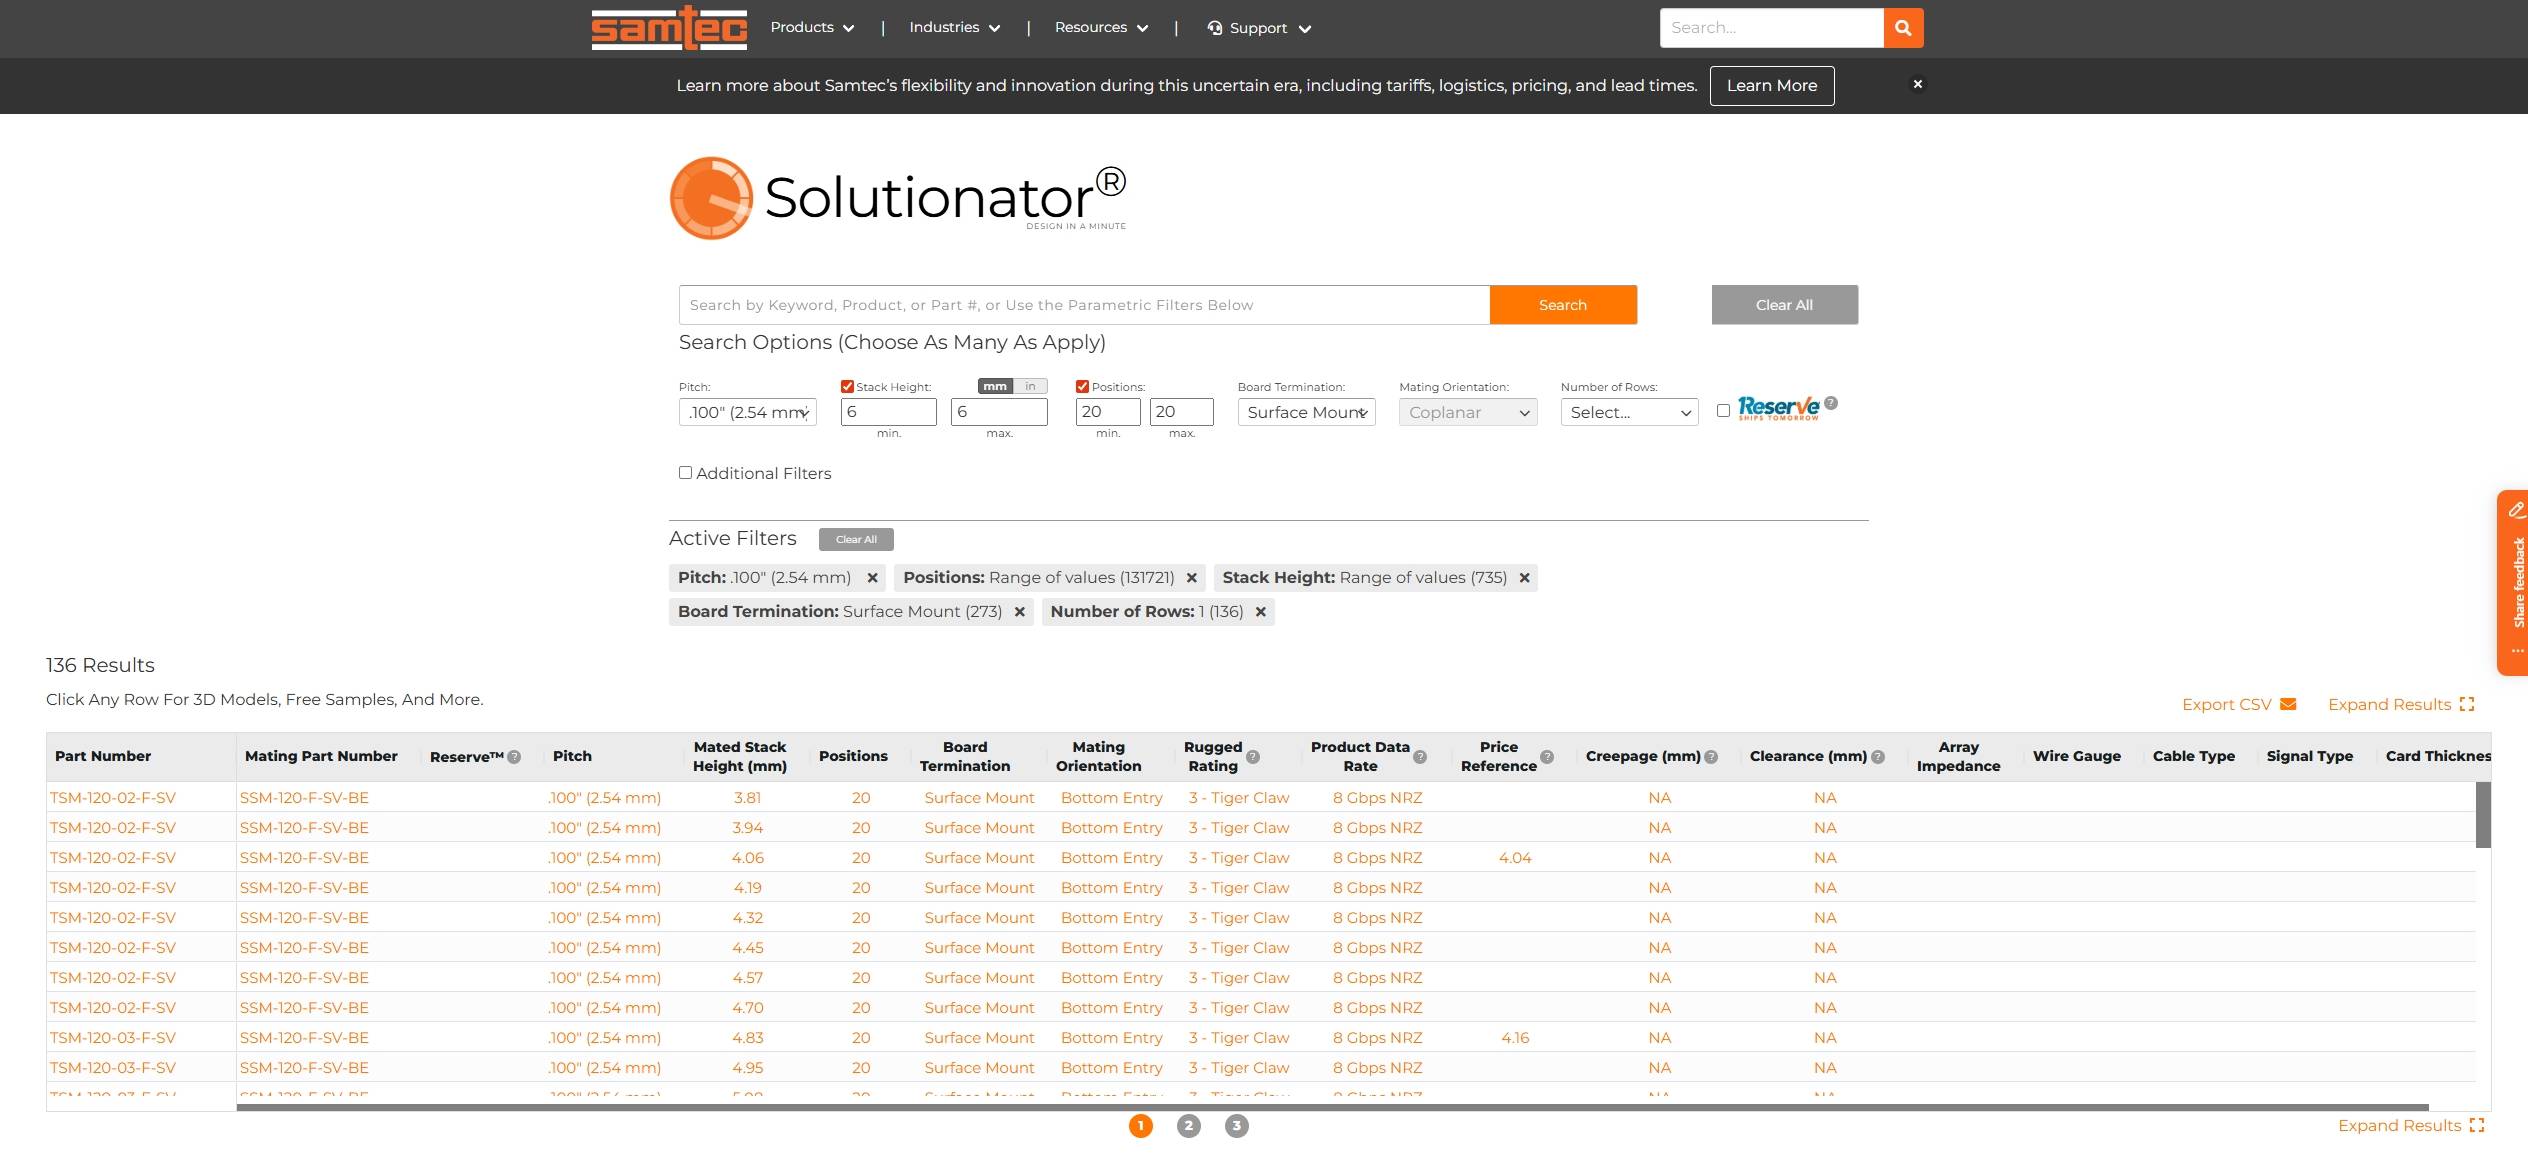The image size is (2528, 1155).
Task: Click the Solutionator logo
Action: point(898,198)
